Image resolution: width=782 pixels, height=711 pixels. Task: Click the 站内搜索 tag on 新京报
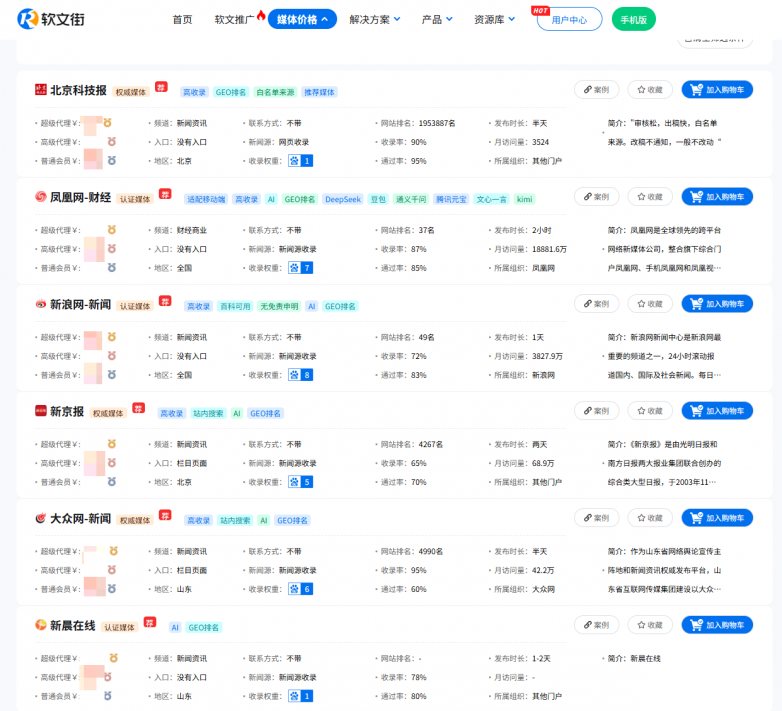coord(208,413)
